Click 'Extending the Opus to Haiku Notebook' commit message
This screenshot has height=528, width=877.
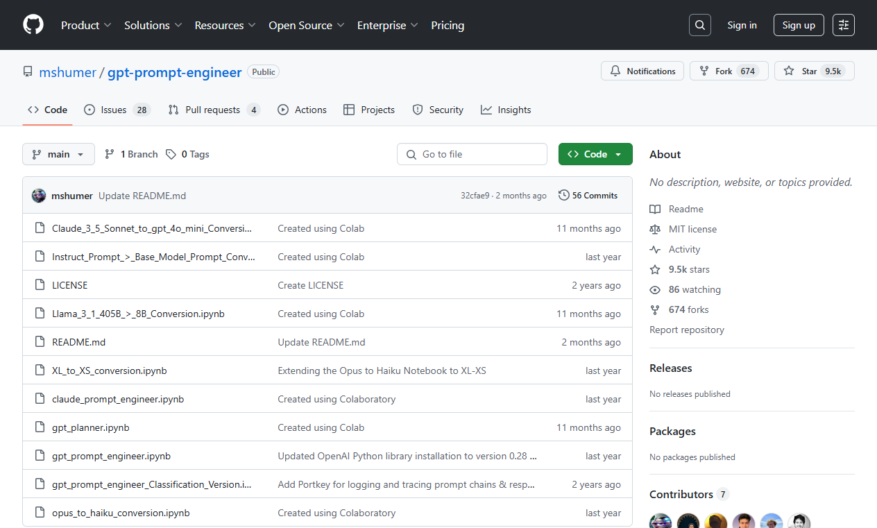click(x=382, y=370)
